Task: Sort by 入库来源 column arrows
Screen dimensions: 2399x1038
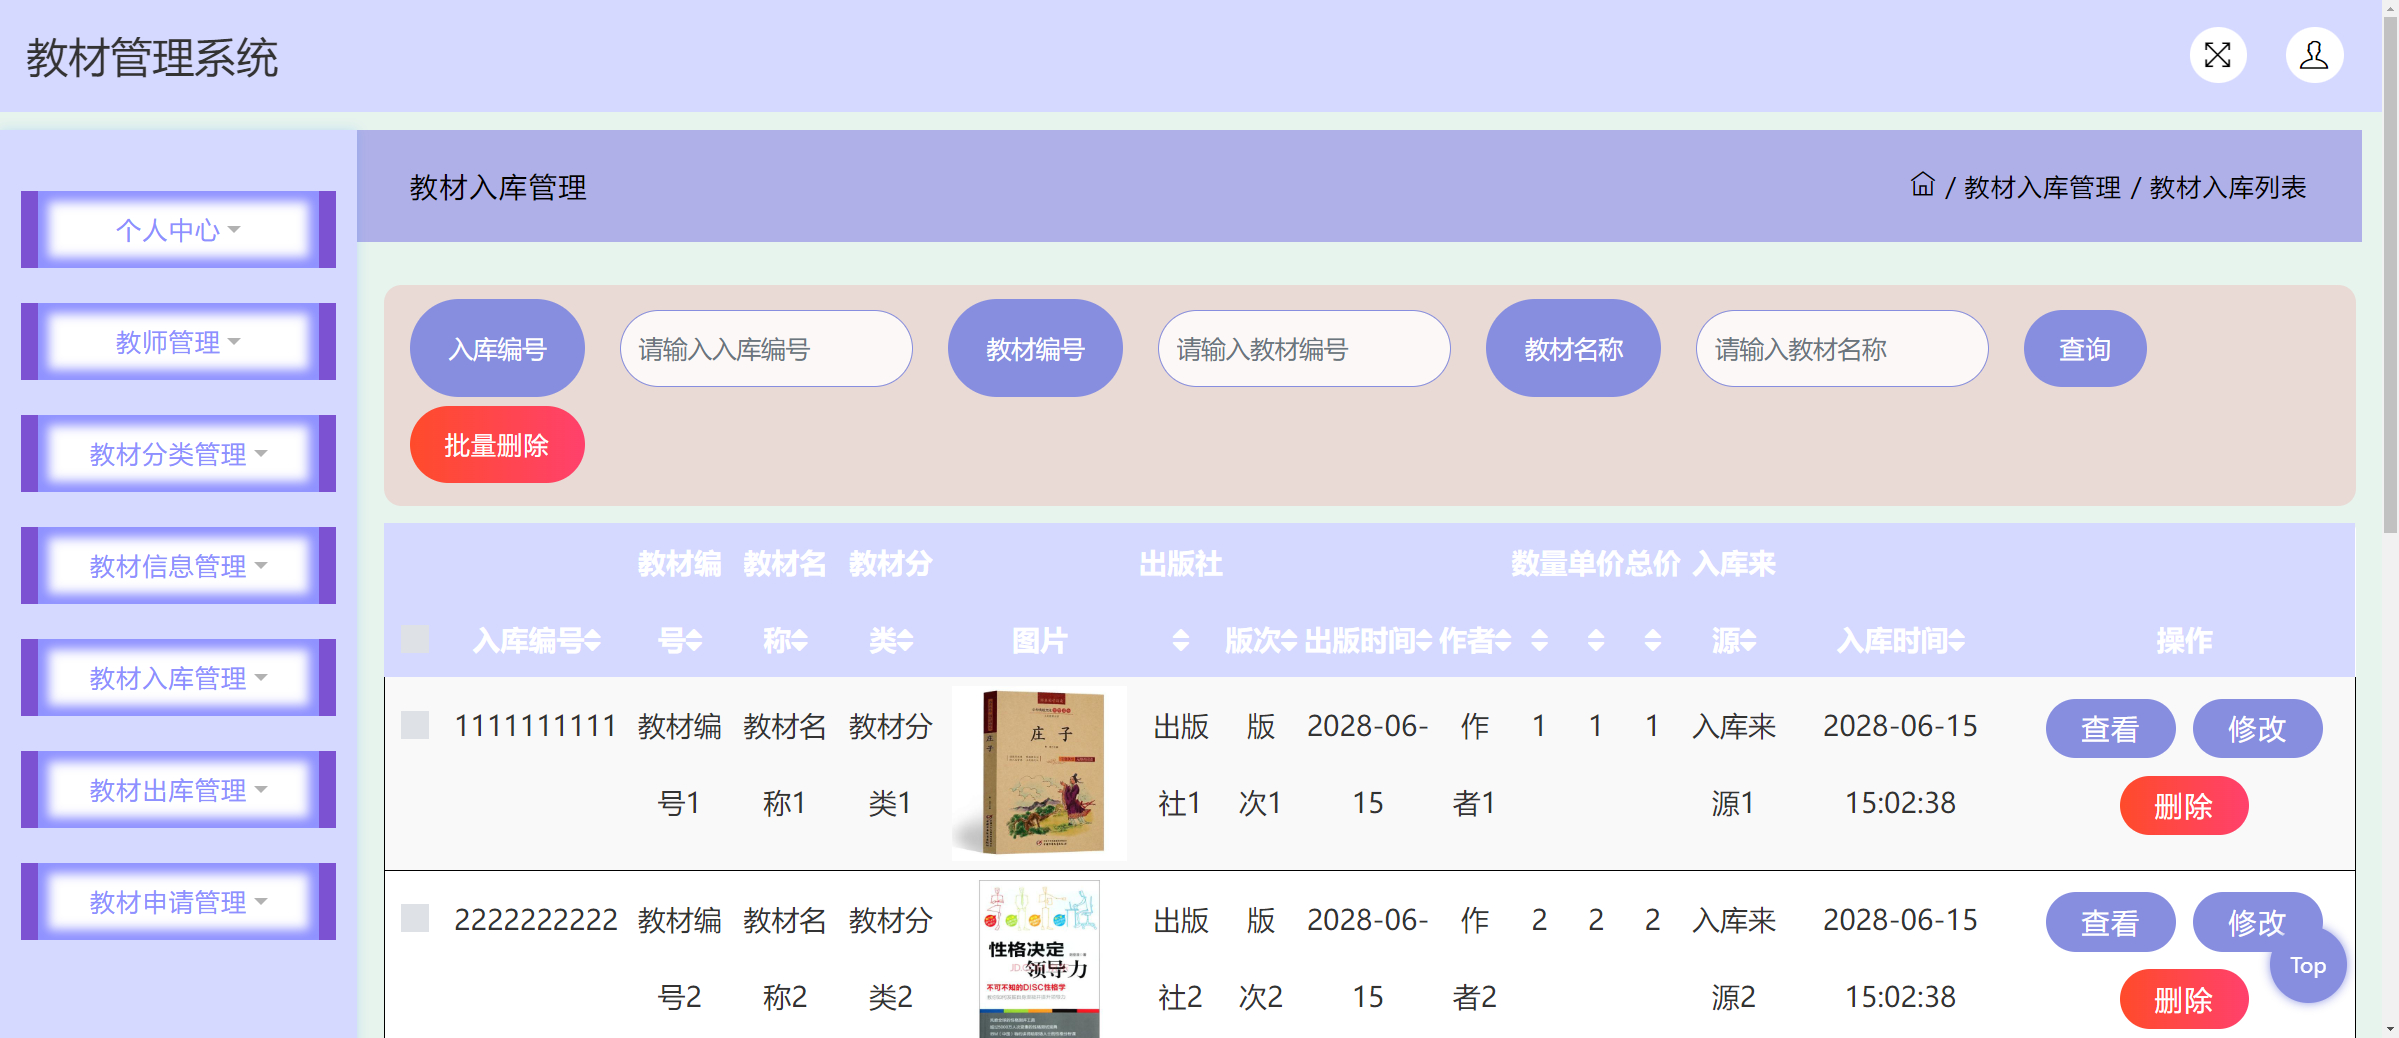Action: coord(1748,641)
